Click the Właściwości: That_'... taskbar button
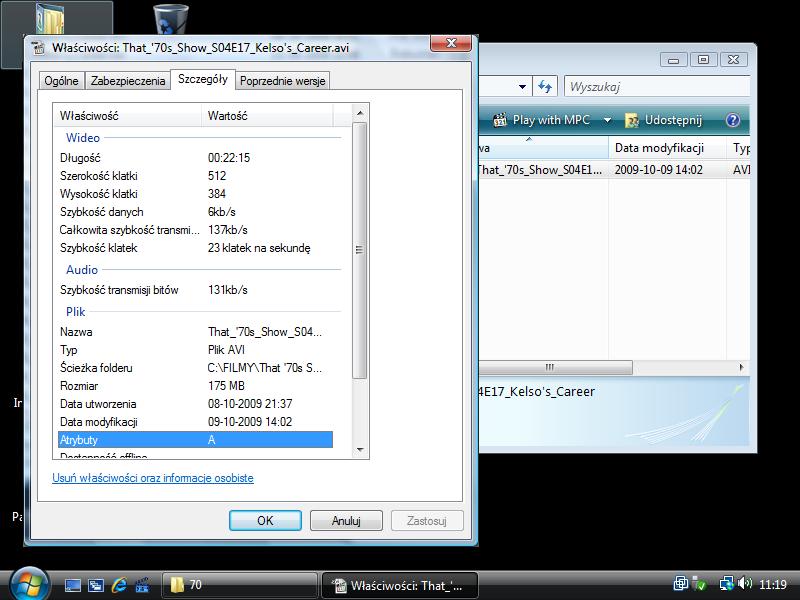 [399, 585]
